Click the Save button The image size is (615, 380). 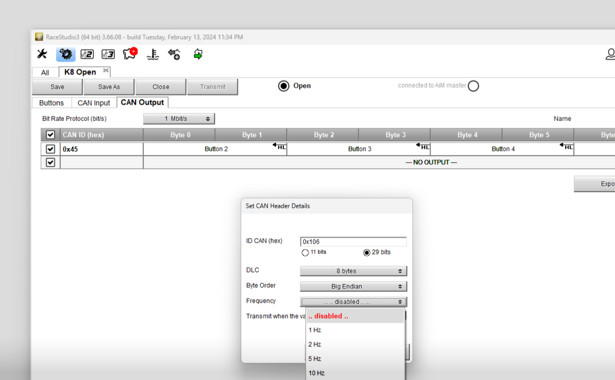coord(57,87)
